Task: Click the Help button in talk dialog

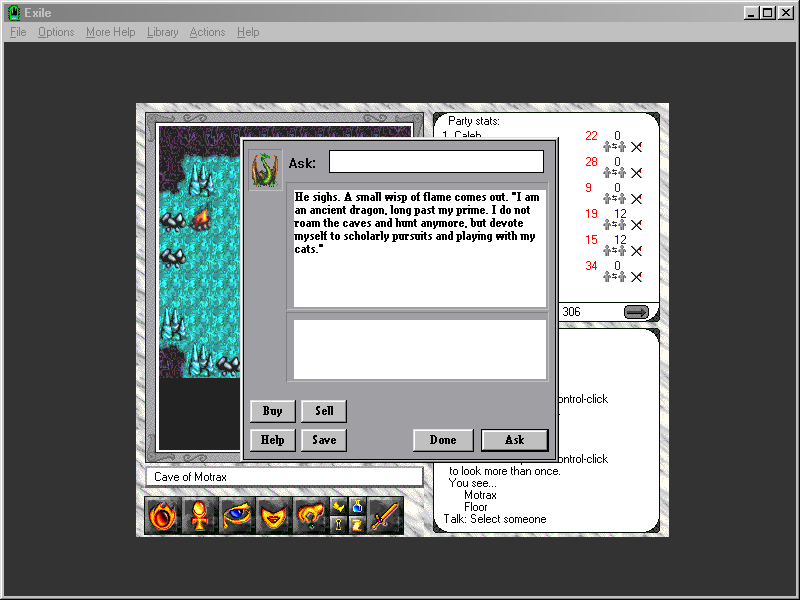Action: click(272, 440)
